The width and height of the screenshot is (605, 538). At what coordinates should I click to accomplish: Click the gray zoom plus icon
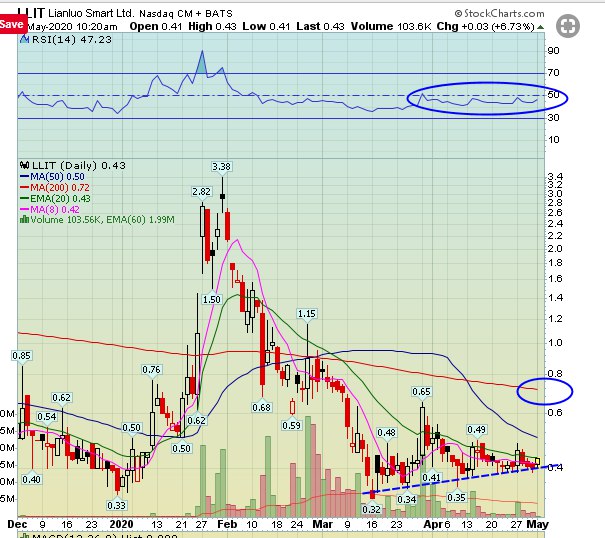coord(568,26)
